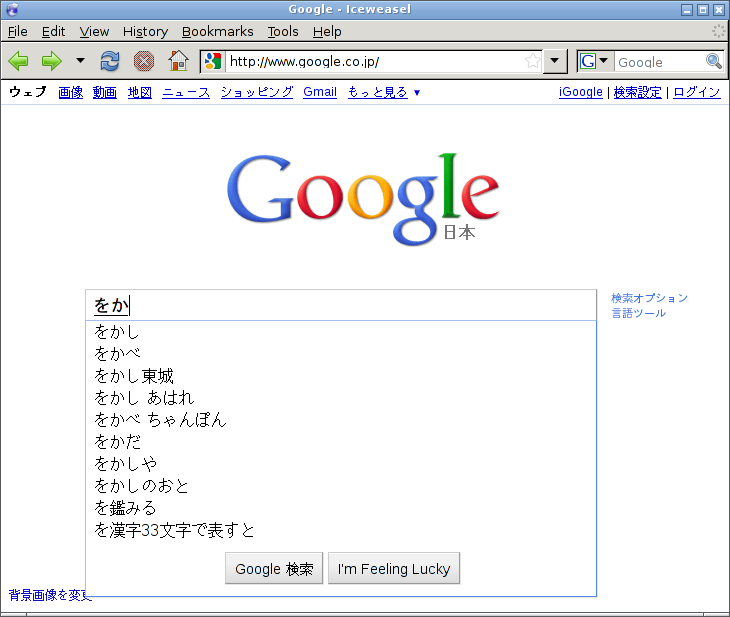
Task: Bookmark this page with the star icon
Action: click(x=533, y=61)
